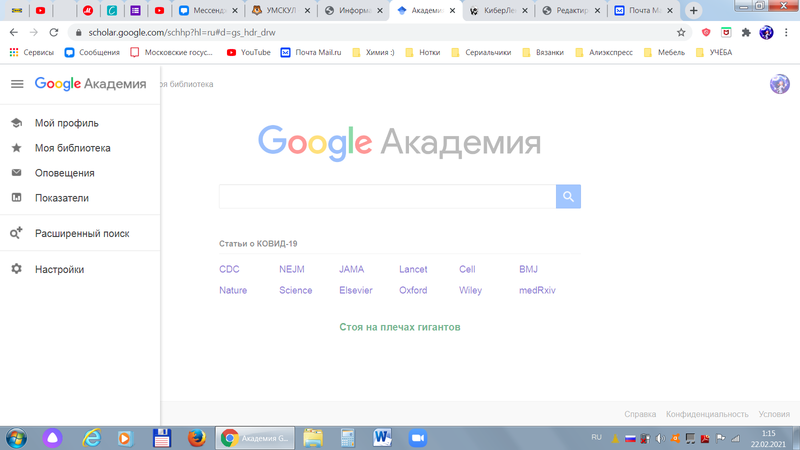Open Мой профиль from the sidebar
800x450 pixels.
click(66, 123)
